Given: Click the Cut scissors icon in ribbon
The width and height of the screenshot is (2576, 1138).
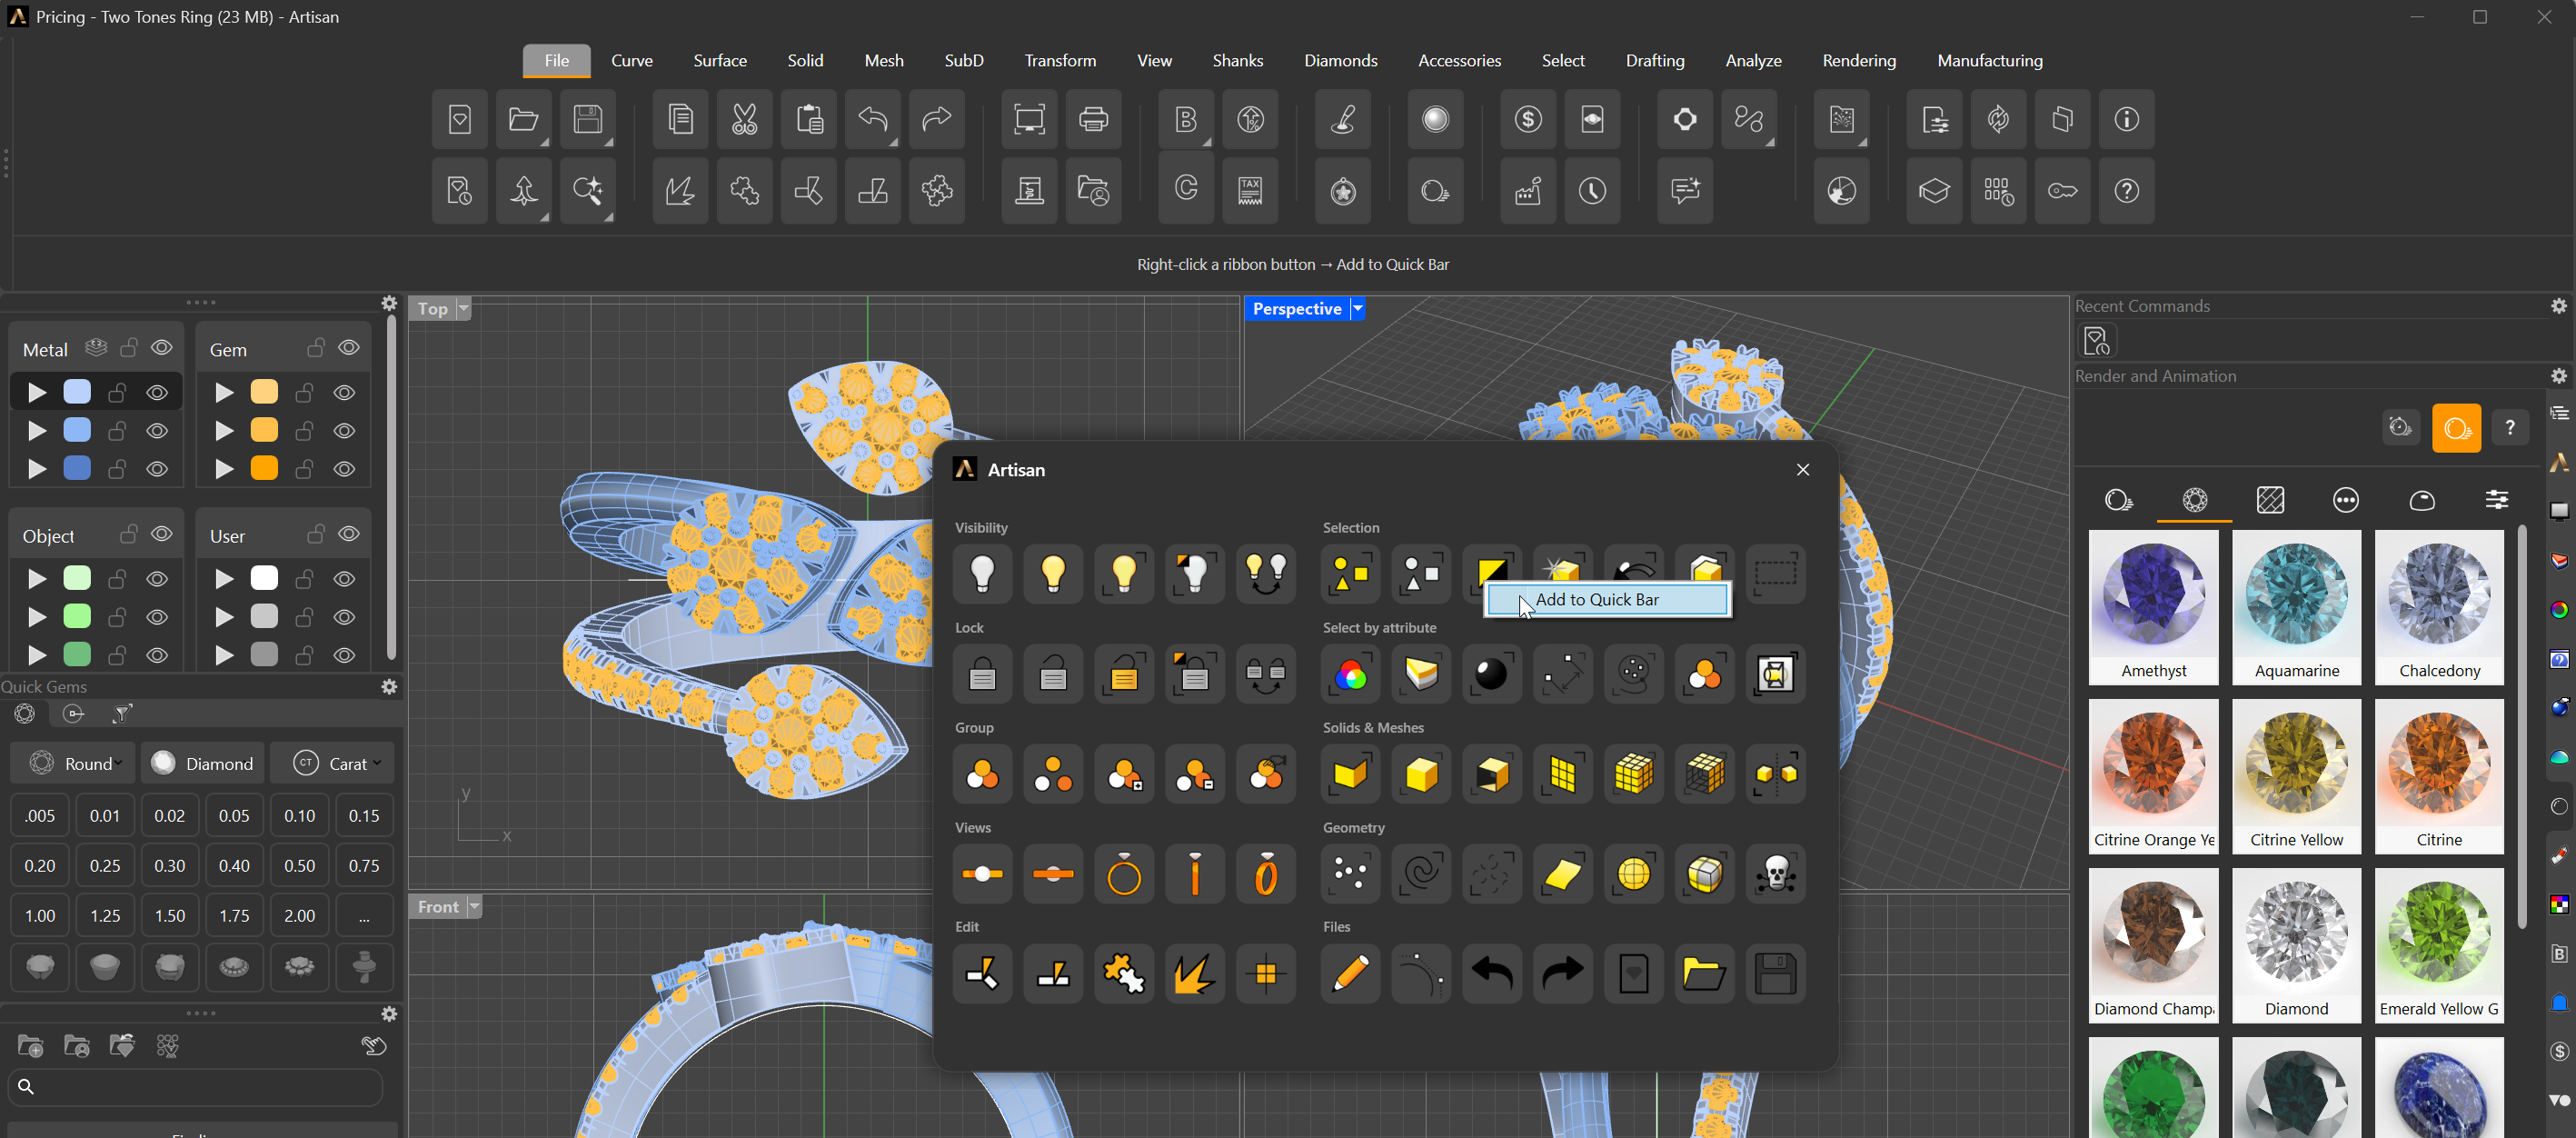Looking at the screenshot, I should click(744, 120).
